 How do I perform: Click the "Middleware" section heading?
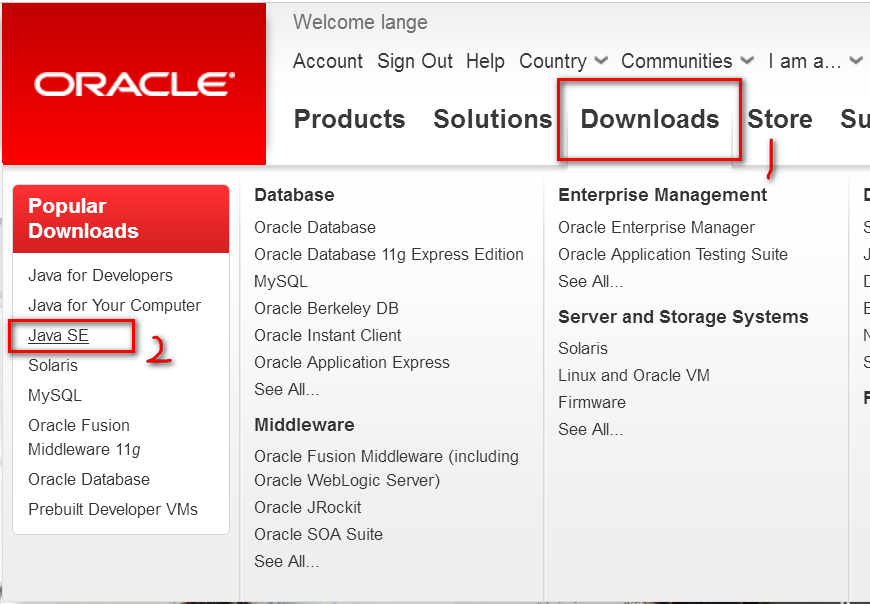pos(304,425)
